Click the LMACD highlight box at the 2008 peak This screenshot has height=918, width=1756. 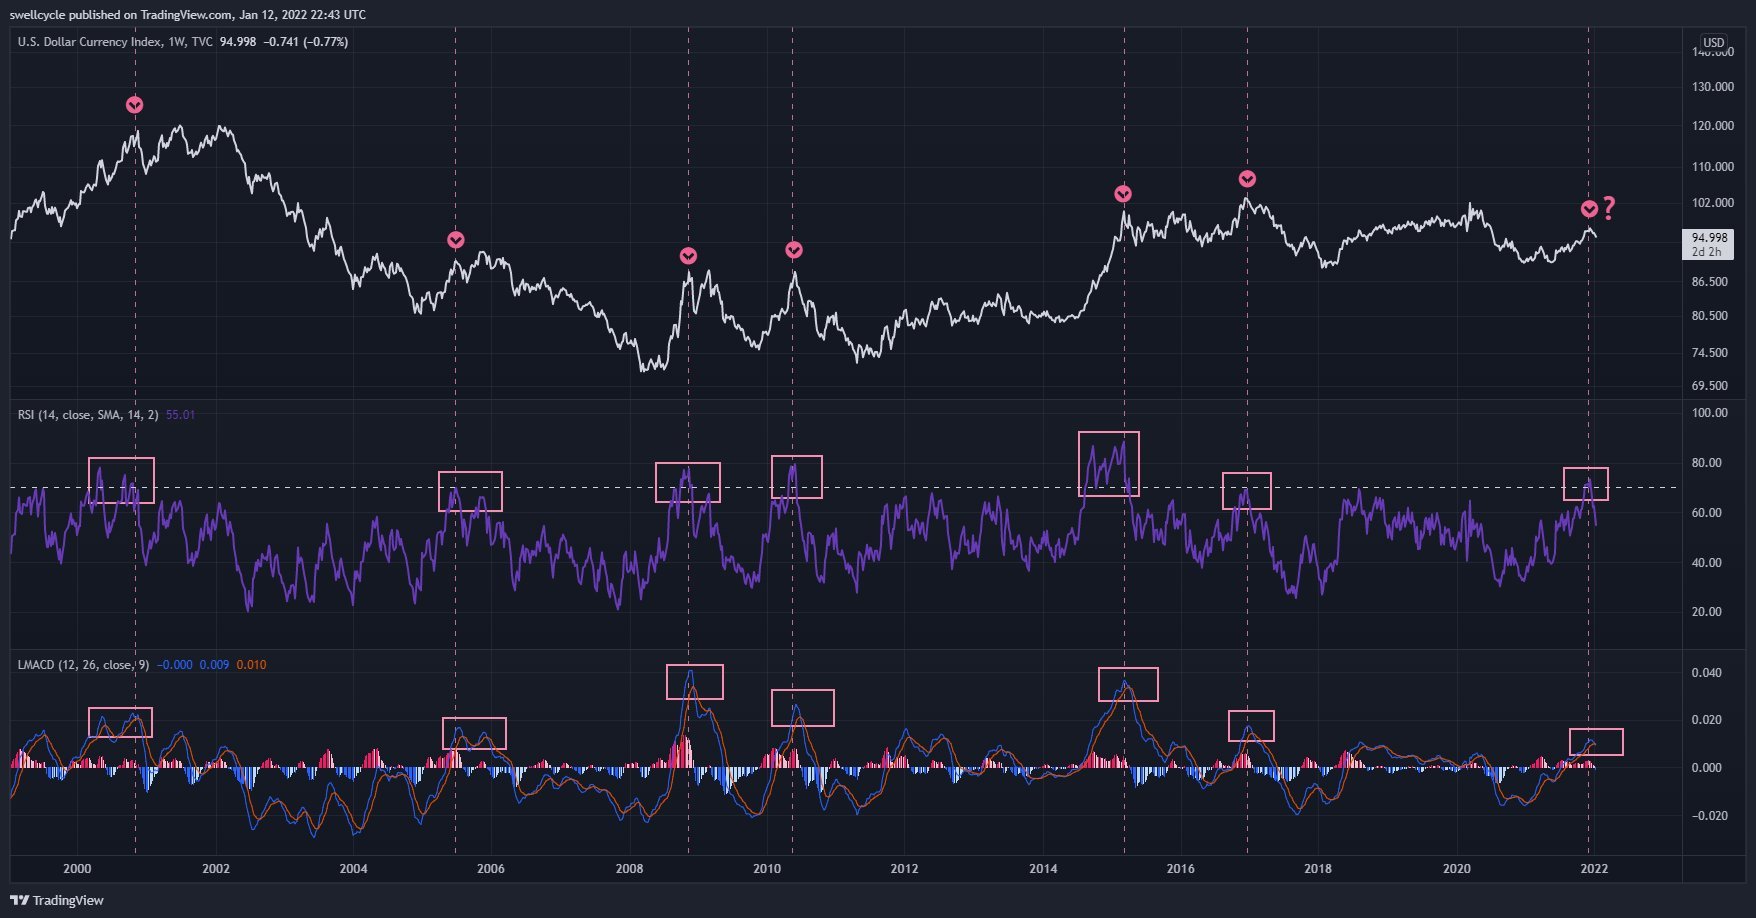(x=695, y=682)
